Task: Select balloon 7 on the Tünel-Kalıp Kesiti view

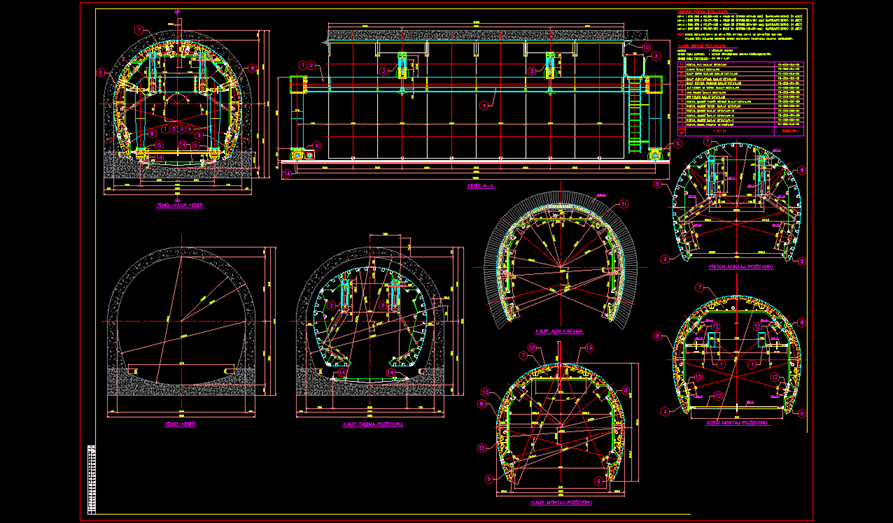Action: [138, 30]
